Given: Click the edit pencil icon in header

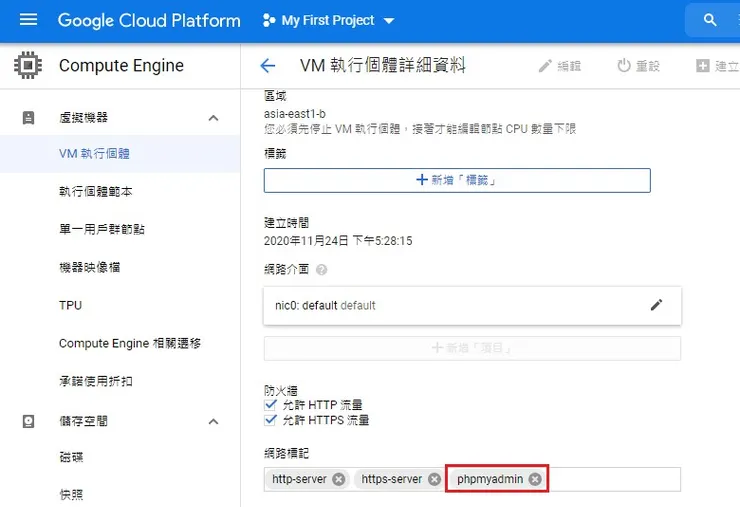Looking at the screenshot, I should click(x=545, y=66).
